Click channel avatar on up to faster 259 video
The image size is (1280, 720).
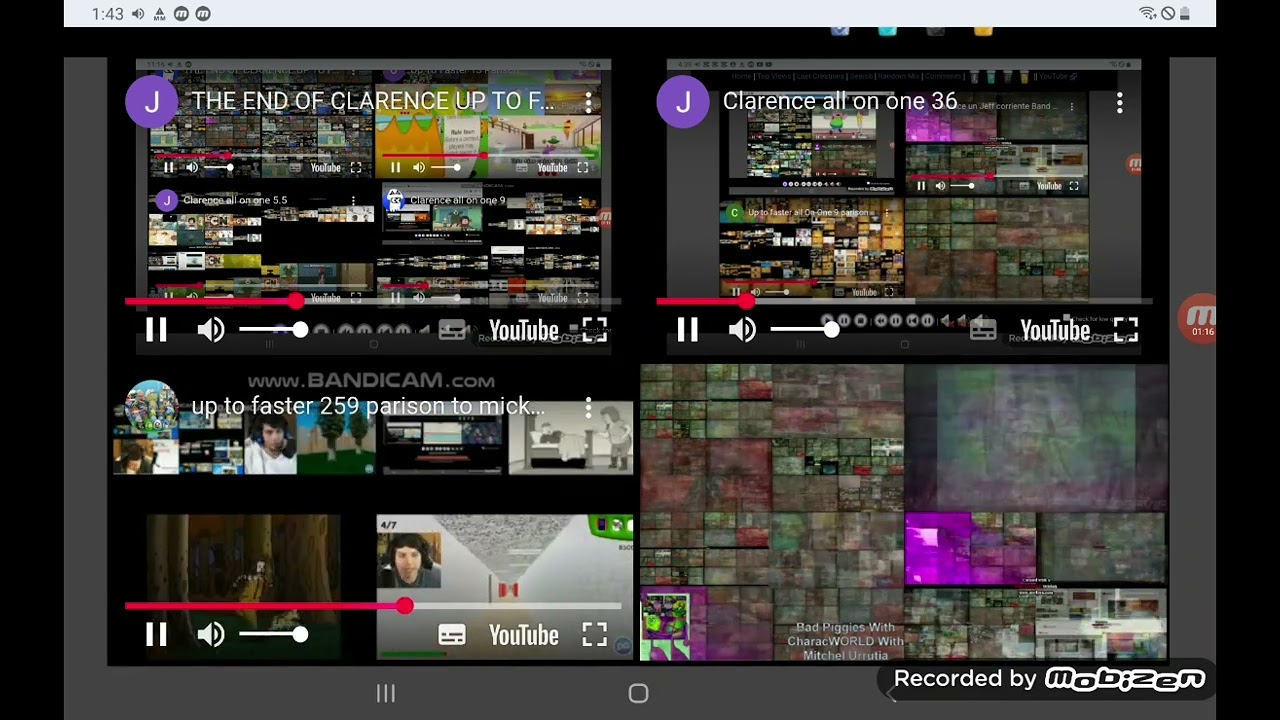(152, 407)
